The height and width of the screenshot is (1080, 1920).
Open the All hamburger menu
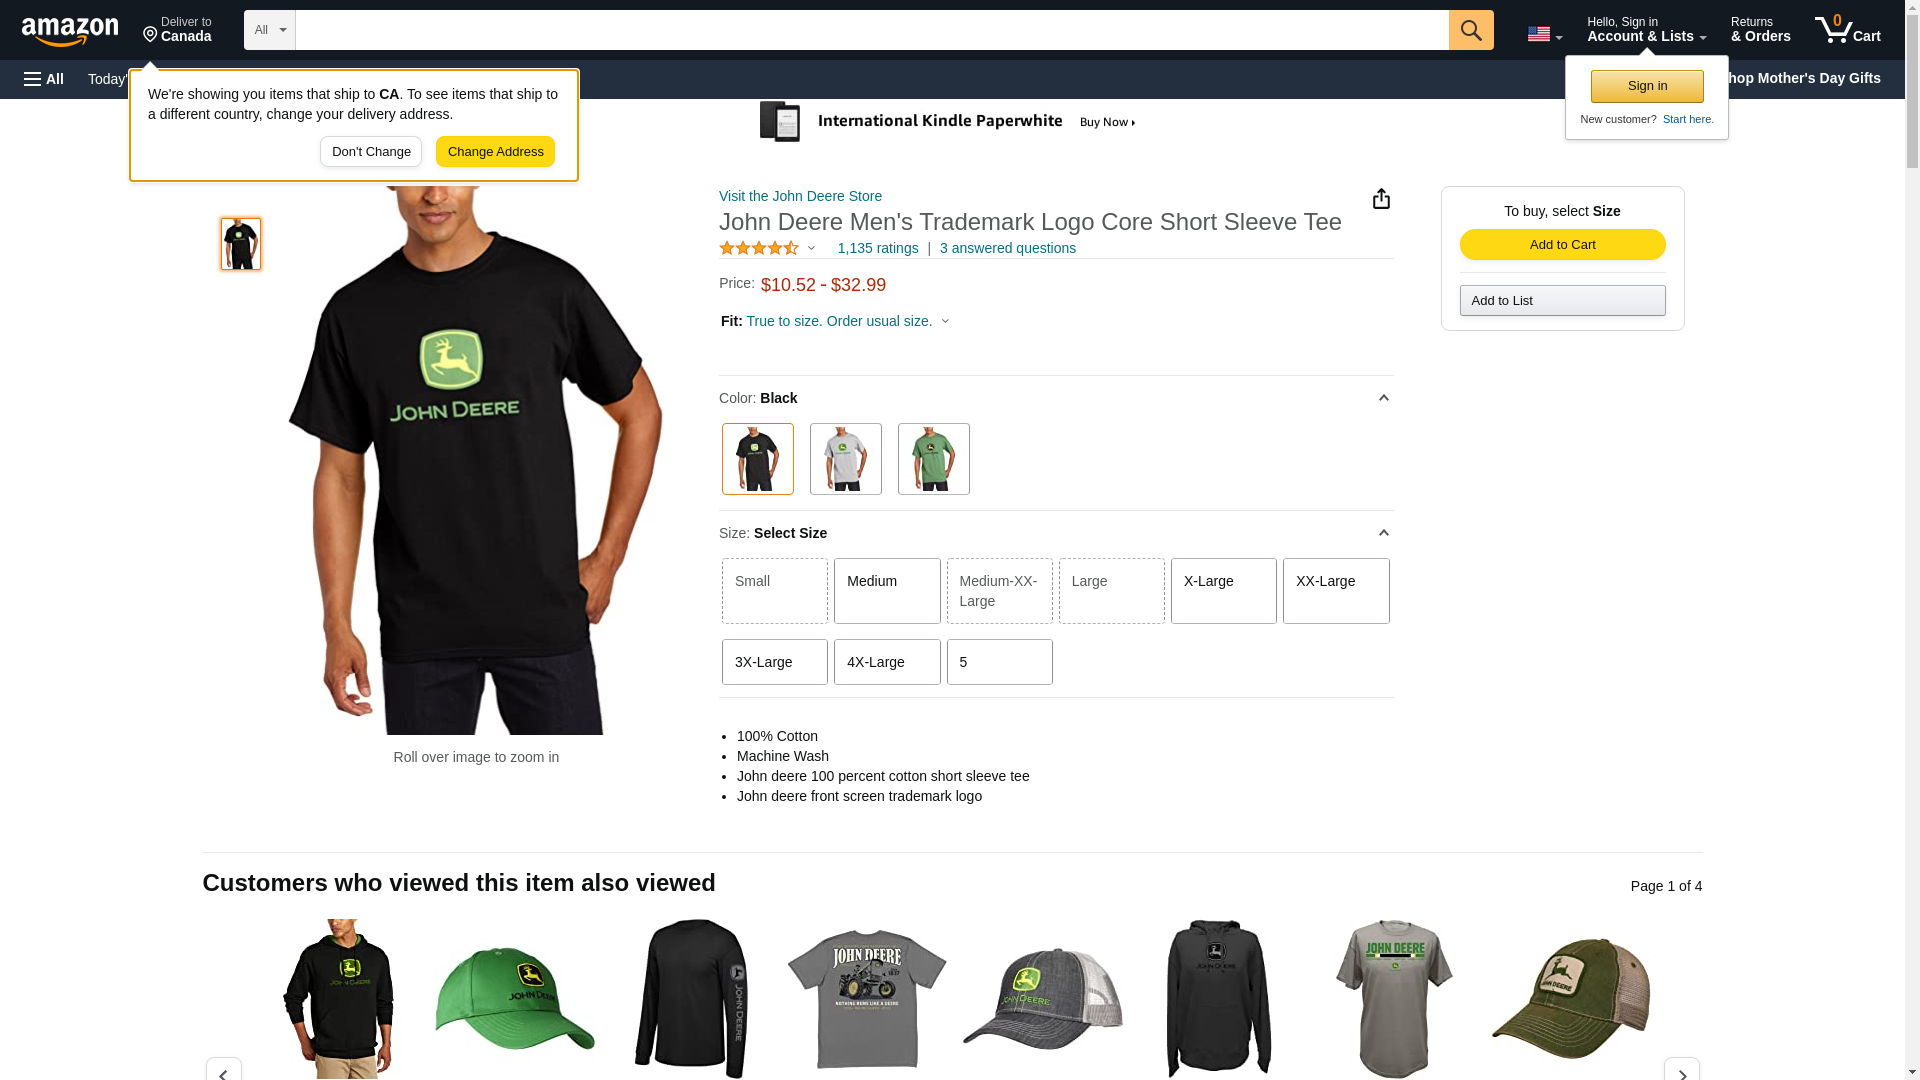(44, 79)
